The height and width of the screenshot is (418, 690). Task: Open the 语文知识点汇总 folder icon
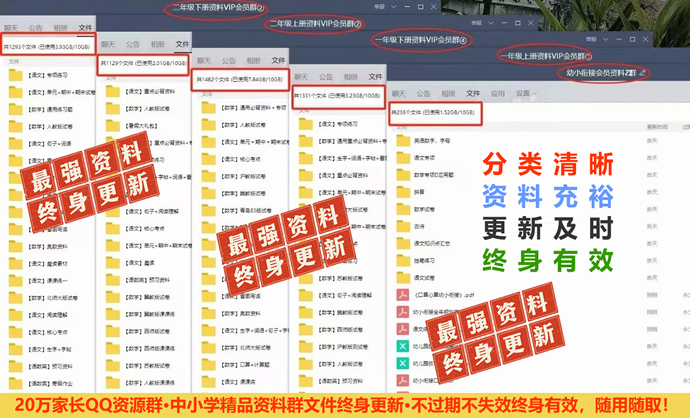tap(403, 244)
